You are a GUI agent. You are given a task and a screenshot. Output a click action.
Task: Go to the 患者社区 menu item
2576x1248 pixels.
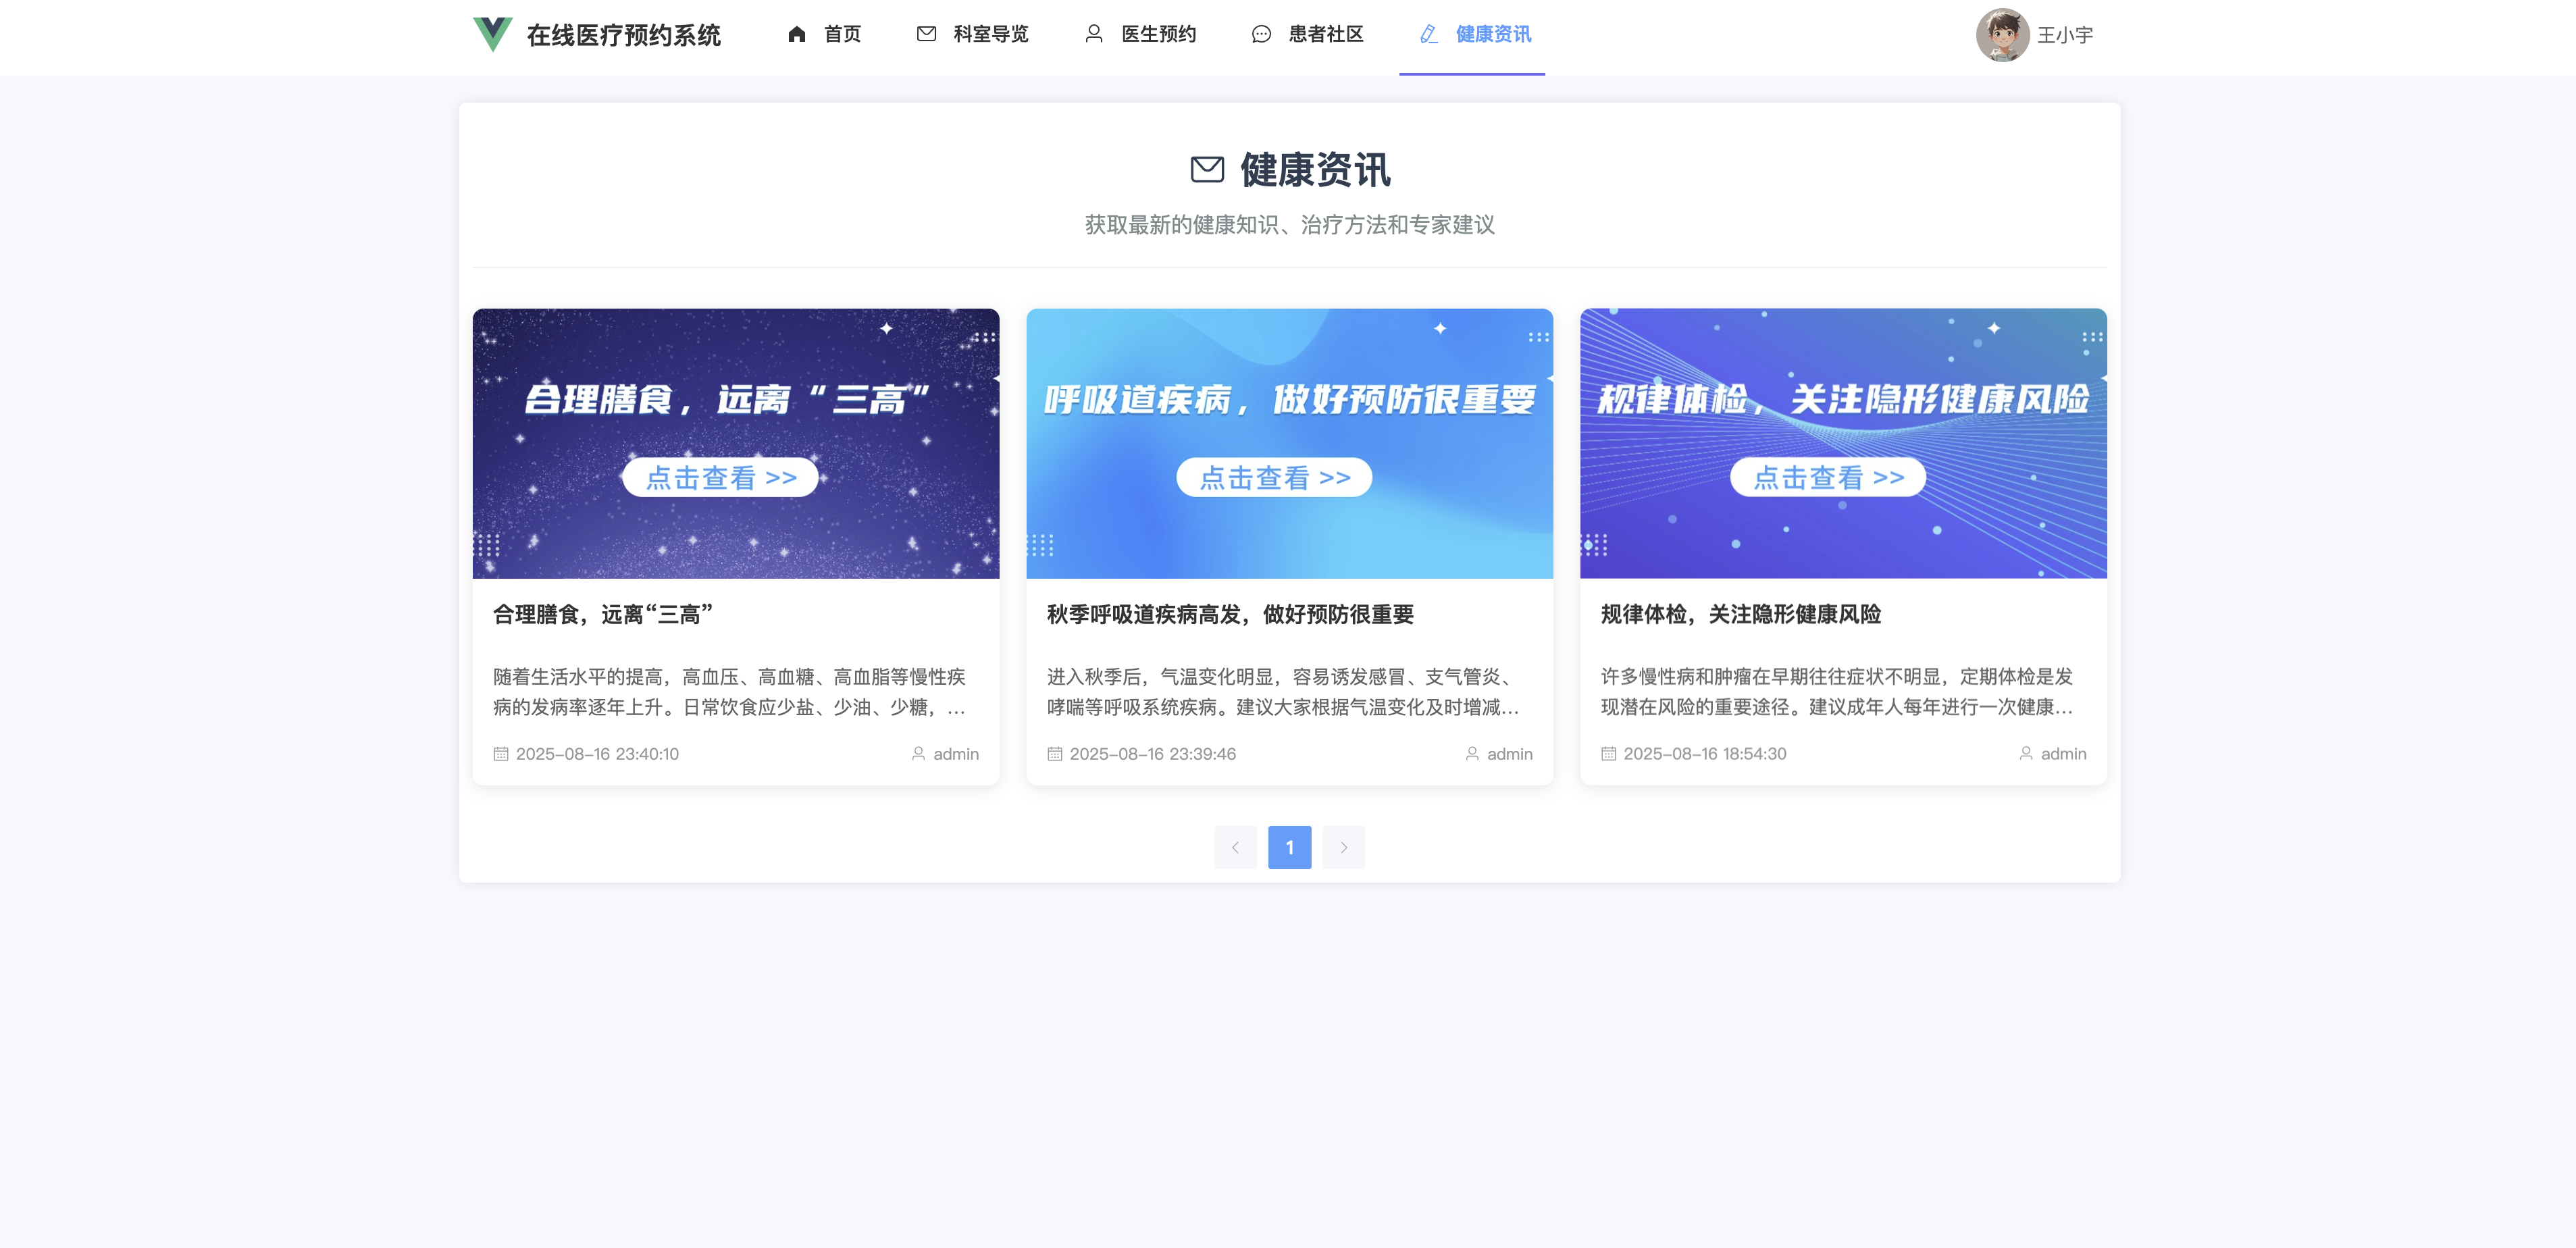tap(1325, 35)
